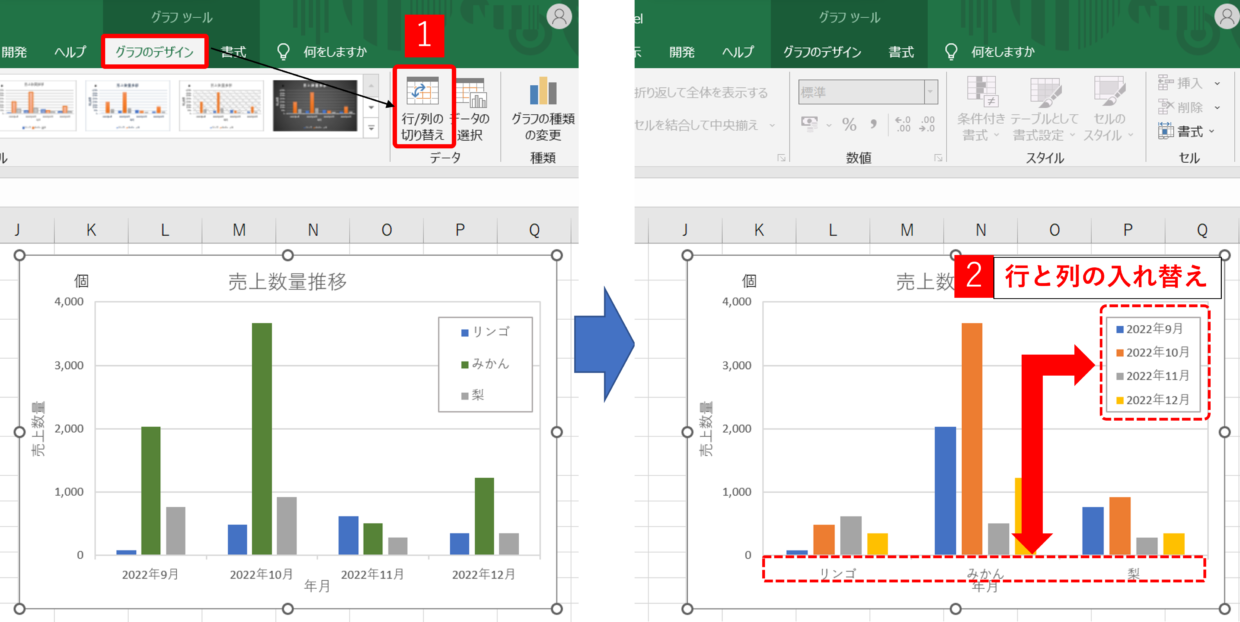Open the 数値 group dialog launcher
This screenshot has height=622, width=1240.
point(938,158)
